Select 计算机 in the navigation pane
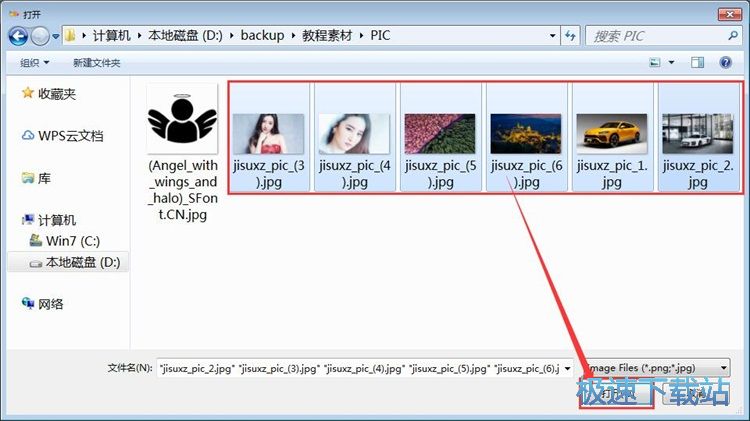 (x=57, y=220)
